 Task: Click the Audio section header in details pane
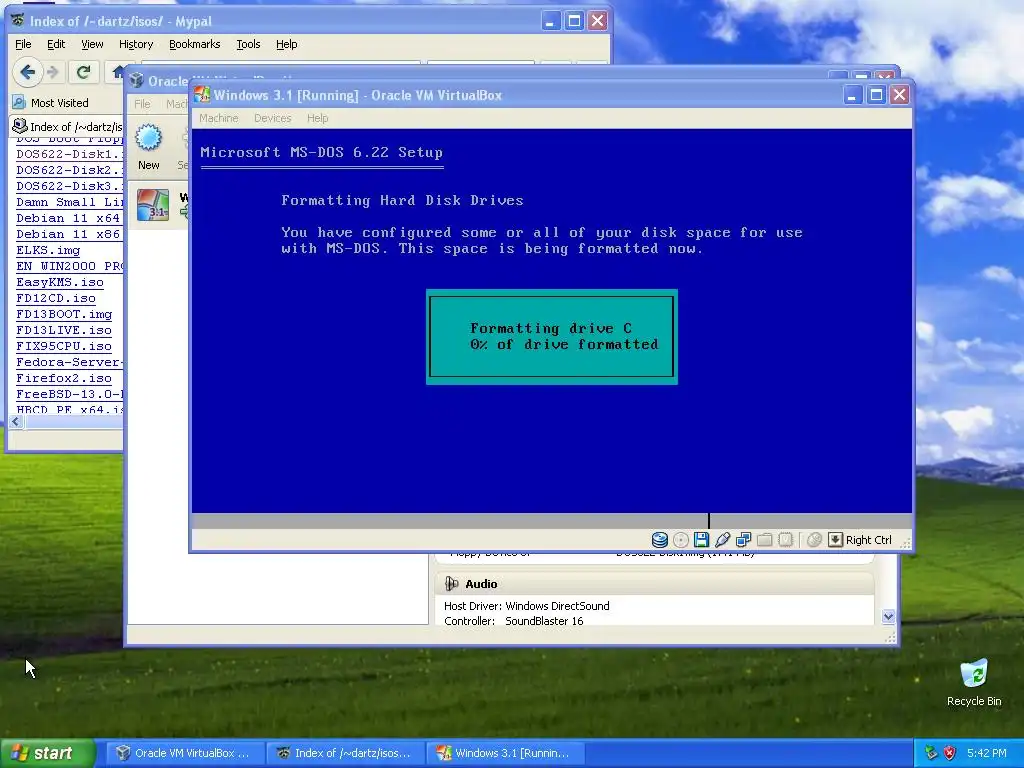[654, 583]
